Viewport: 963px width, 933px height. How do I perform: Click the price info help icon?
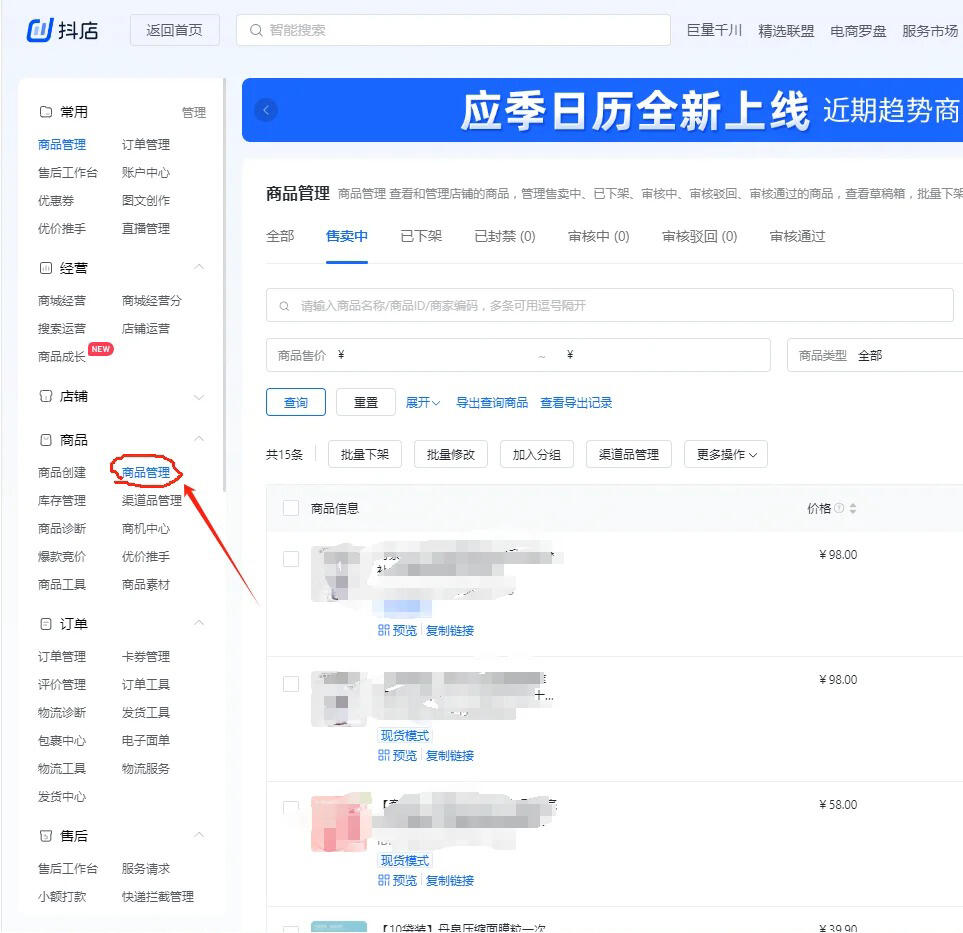[x=839, y=508]
